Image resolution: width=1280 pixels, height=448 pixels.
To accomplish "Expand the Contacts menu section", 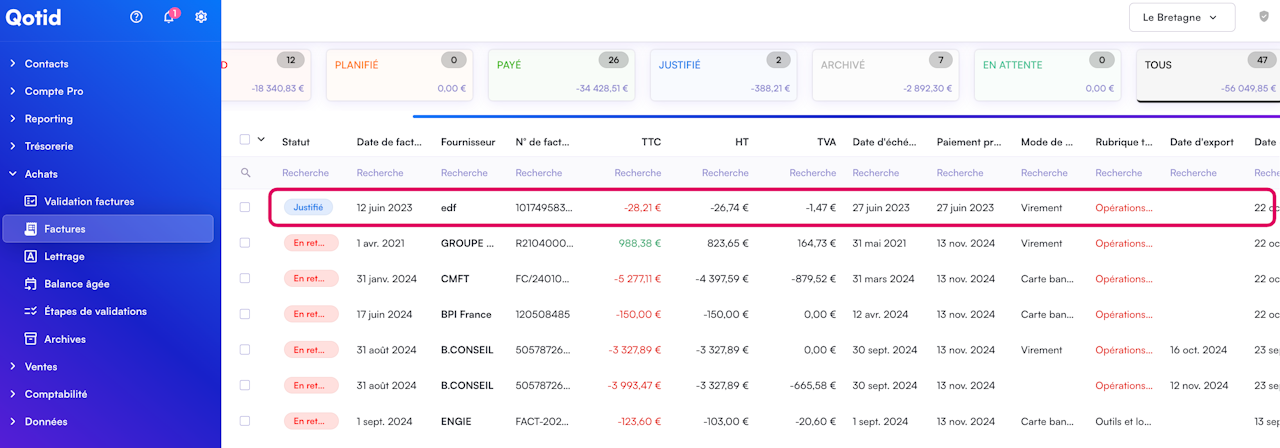I will click(x=46, y=64).
